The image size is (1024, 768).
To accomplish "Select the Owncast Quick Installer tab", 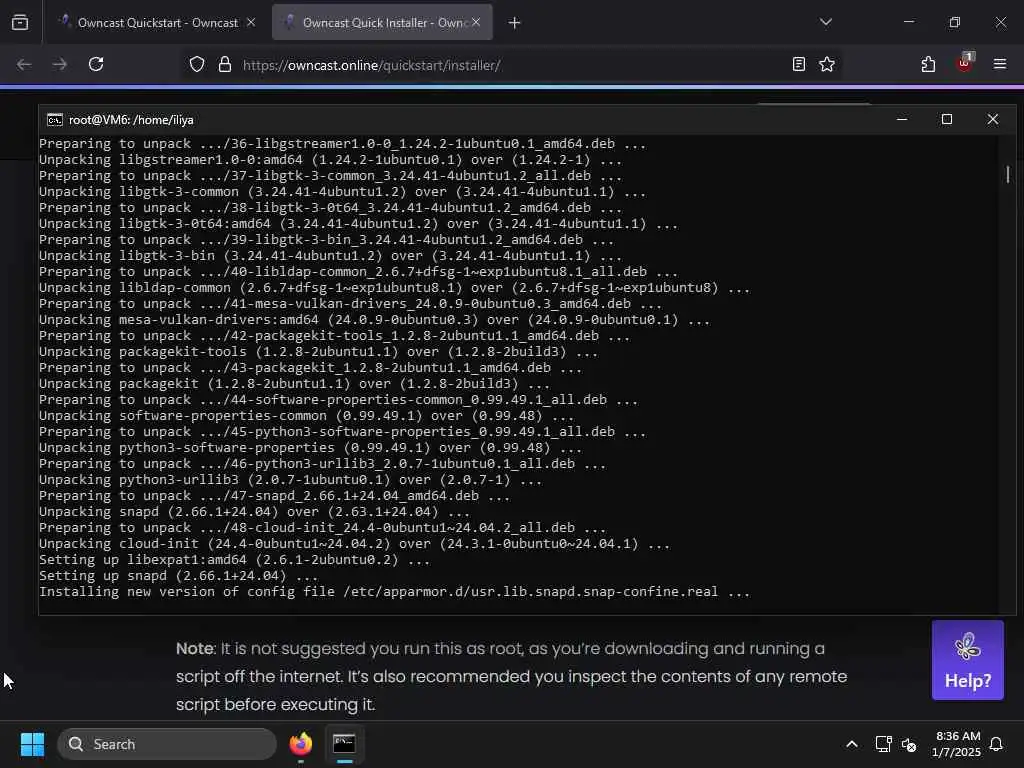I will click(382, 23).
